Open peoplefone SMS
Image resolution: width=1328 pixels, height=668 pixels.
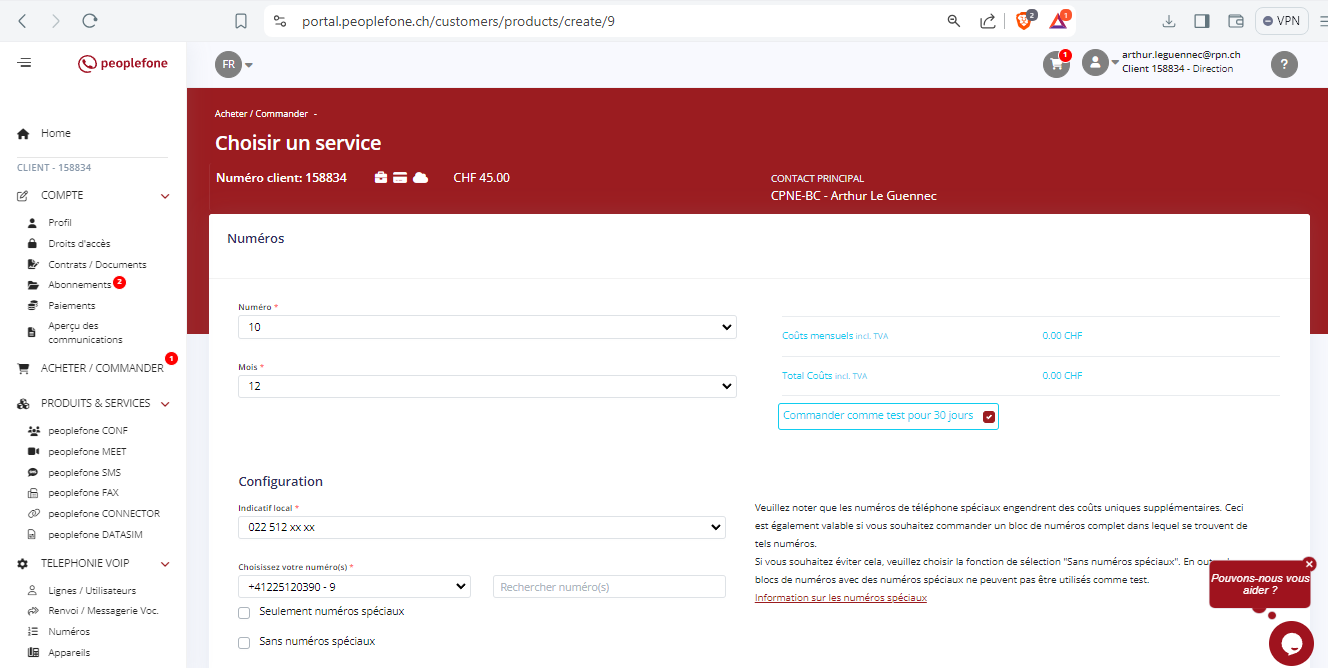(x=84, y=473)
